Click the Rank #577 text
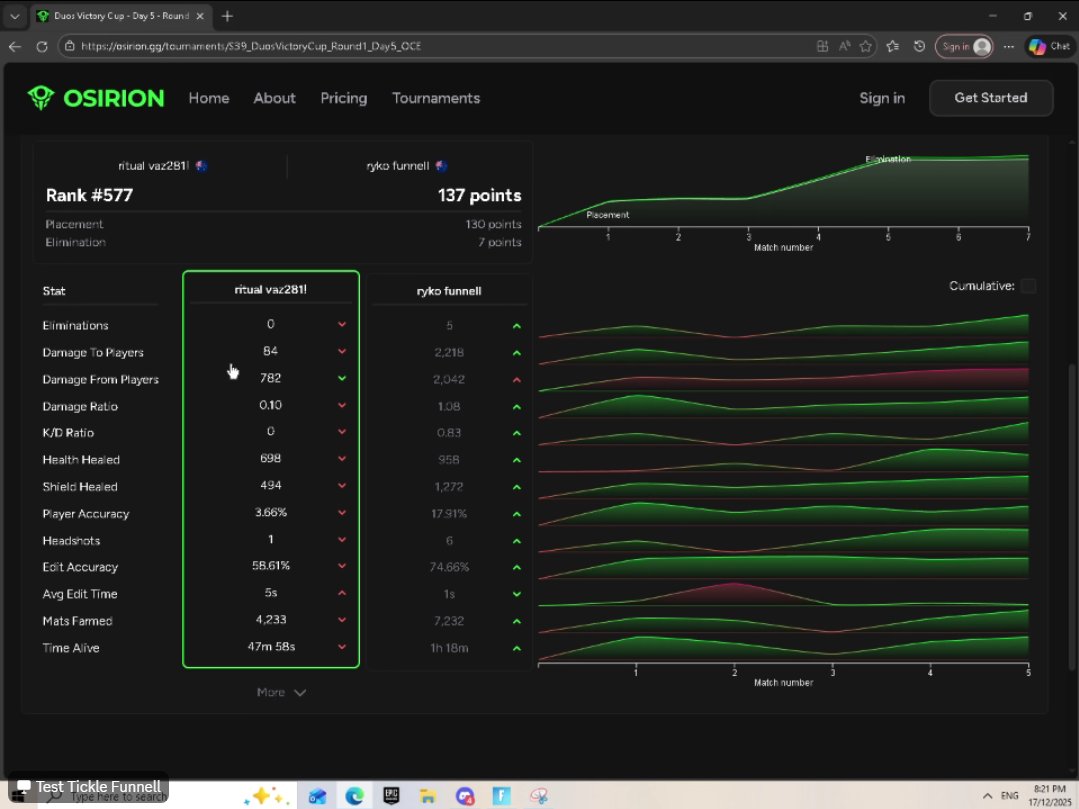Image resolution: width=1079 pixels, height=809 pixels. click(x=89, y=195)
